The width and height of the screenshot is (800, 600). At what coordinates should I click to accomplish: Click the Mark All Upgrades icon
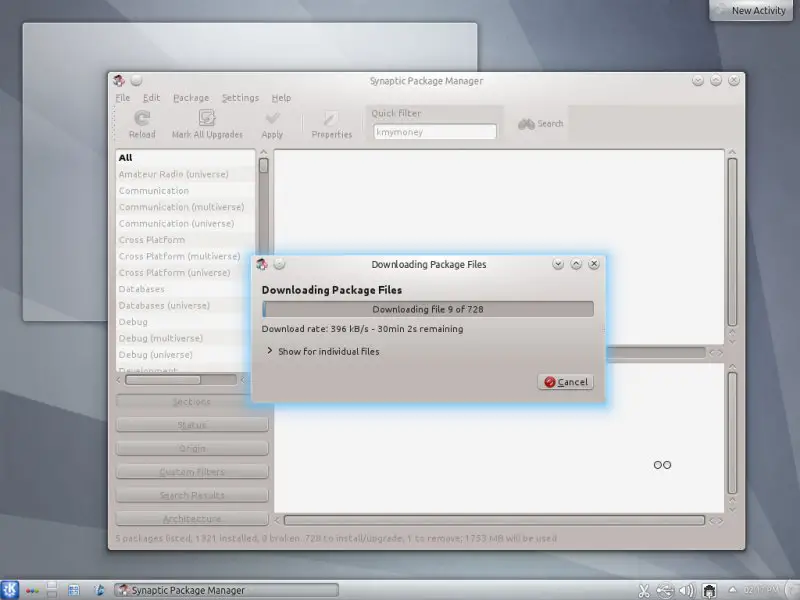(207, 118)
